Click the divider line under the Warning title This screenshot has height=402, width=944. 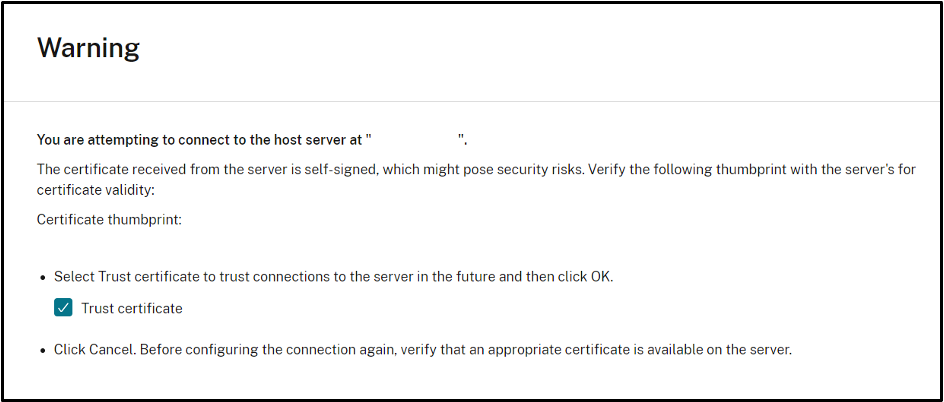tap(472, 102)
